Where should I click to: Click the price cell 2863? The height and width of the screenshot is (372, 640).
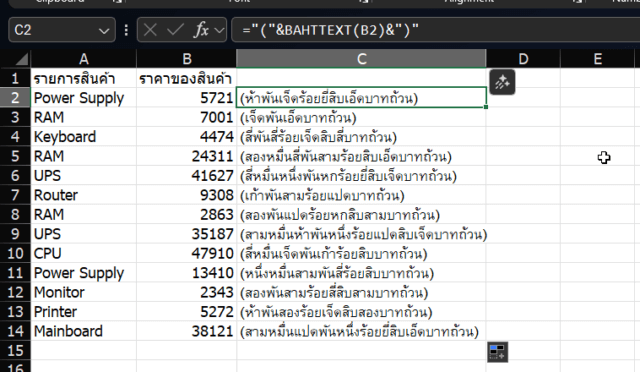click(x=187, y=214)
